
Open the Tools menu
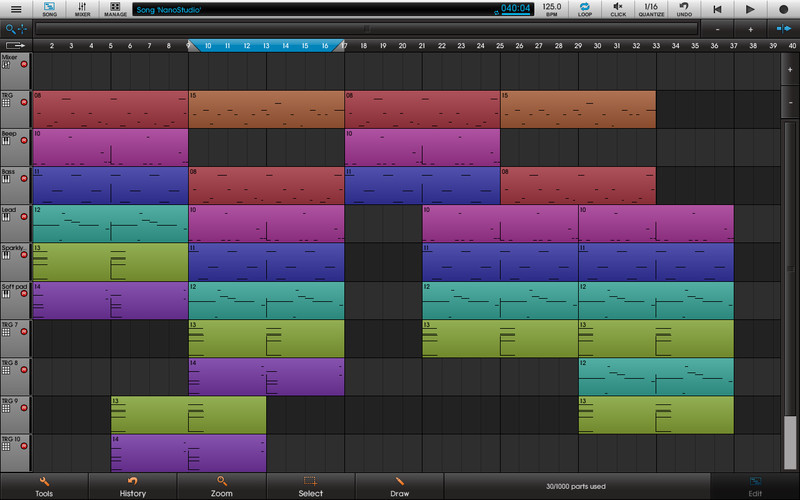coord(44,486)
